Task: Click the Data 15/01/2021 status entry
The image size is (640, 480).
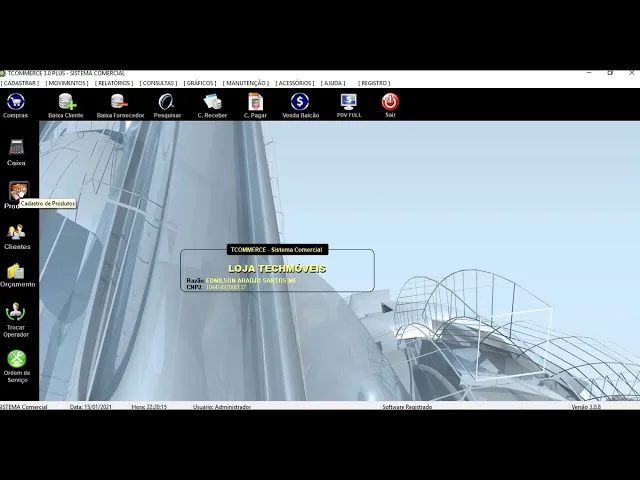Action: pyautogui.click(x=91, y=407)
